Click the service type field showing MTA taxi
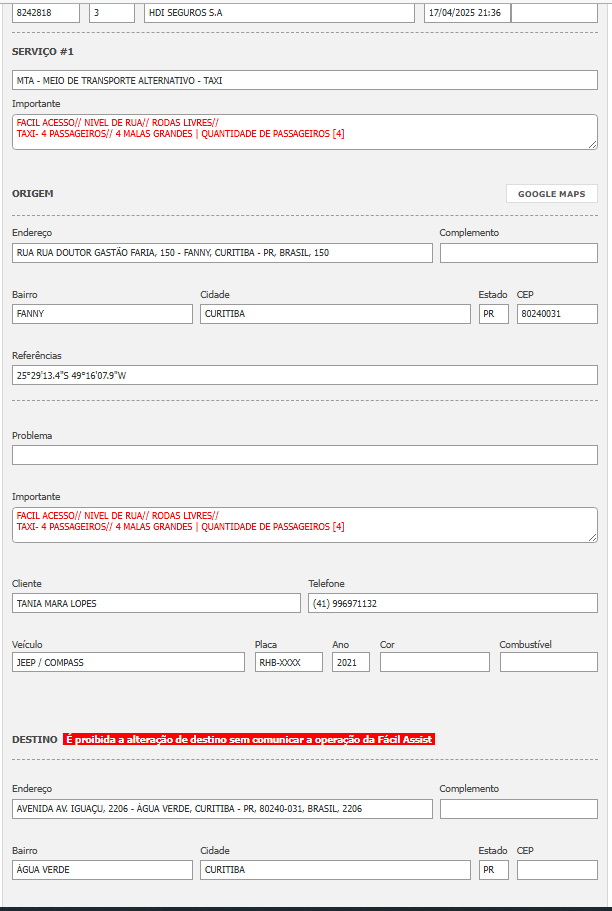 (304, 80)
